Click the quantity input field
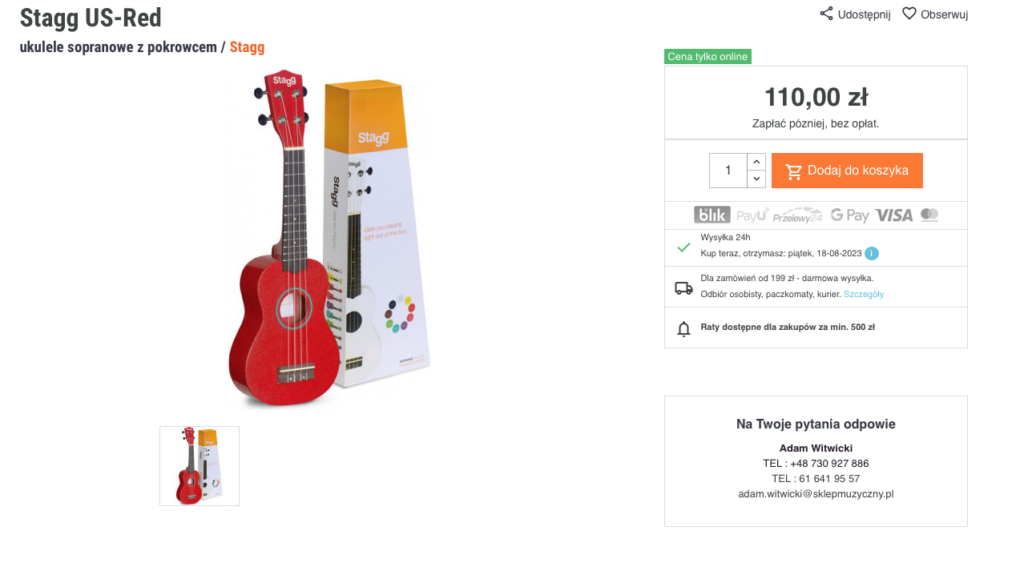The width and height of the screenshot is (1024, 563). [x=728, y=170]
